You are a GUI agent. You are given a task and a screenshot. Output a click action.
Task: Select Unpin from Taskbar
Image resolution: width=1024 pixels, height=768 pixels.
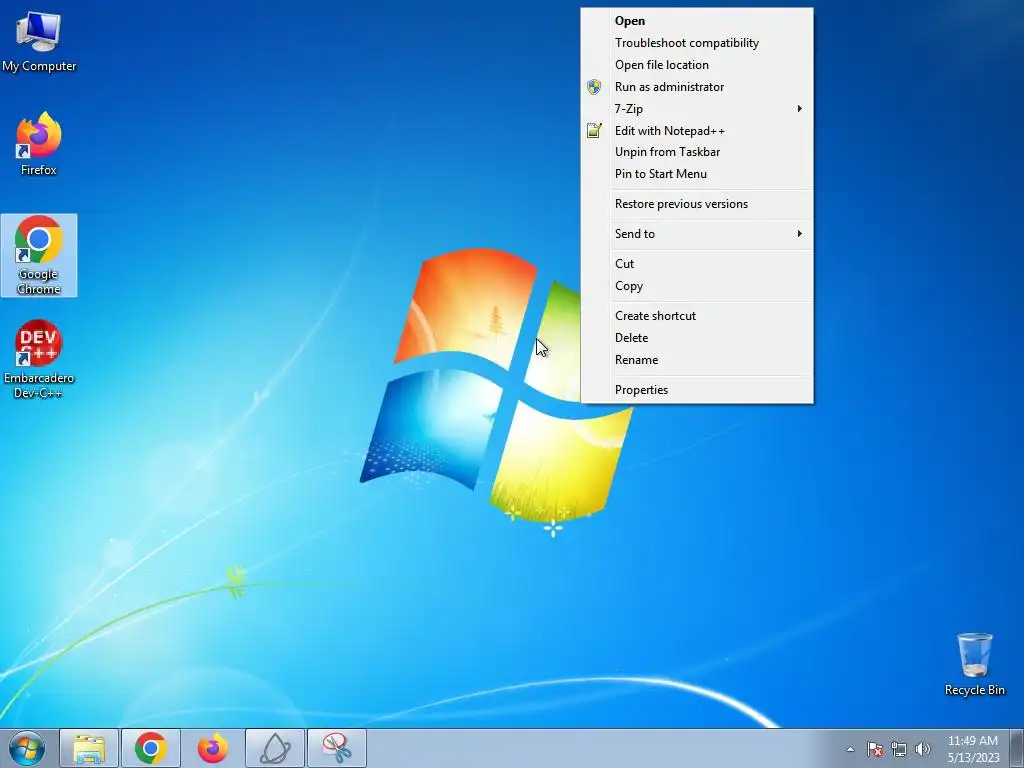coord(697,152)
